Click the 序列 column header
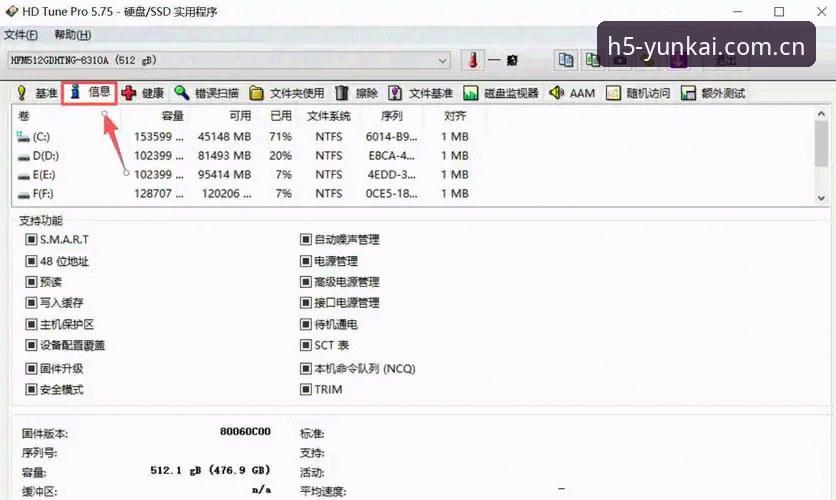The height and width of the screenshot is (500, 836). click(x=392, y=116)
